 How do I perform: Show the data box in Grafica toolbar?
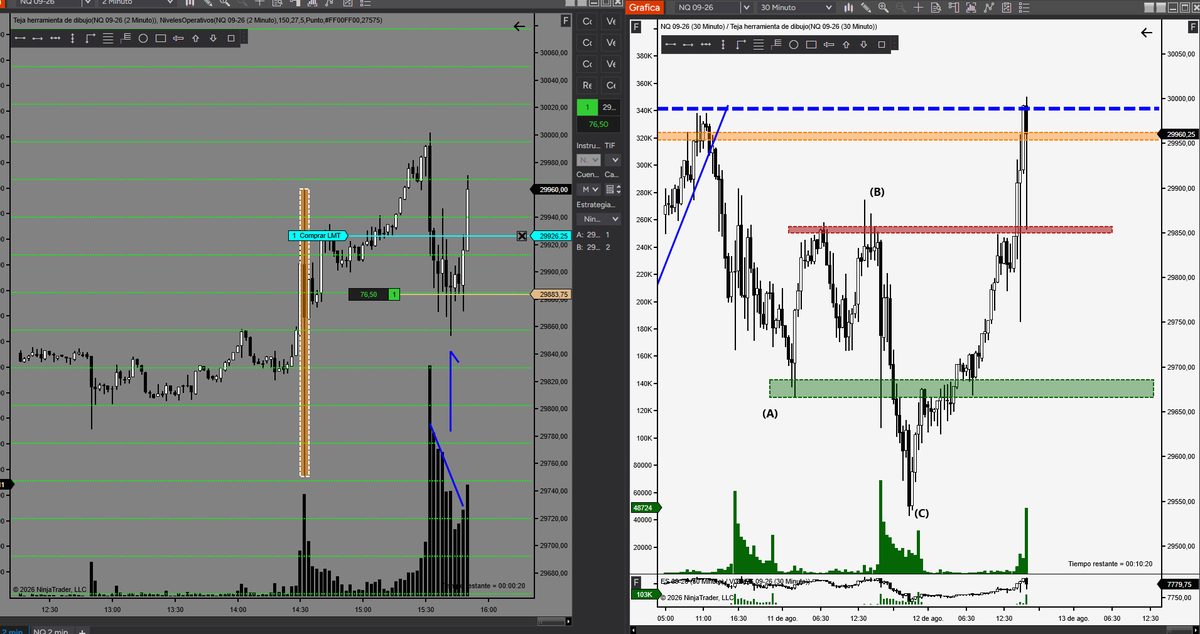[937, 8]
